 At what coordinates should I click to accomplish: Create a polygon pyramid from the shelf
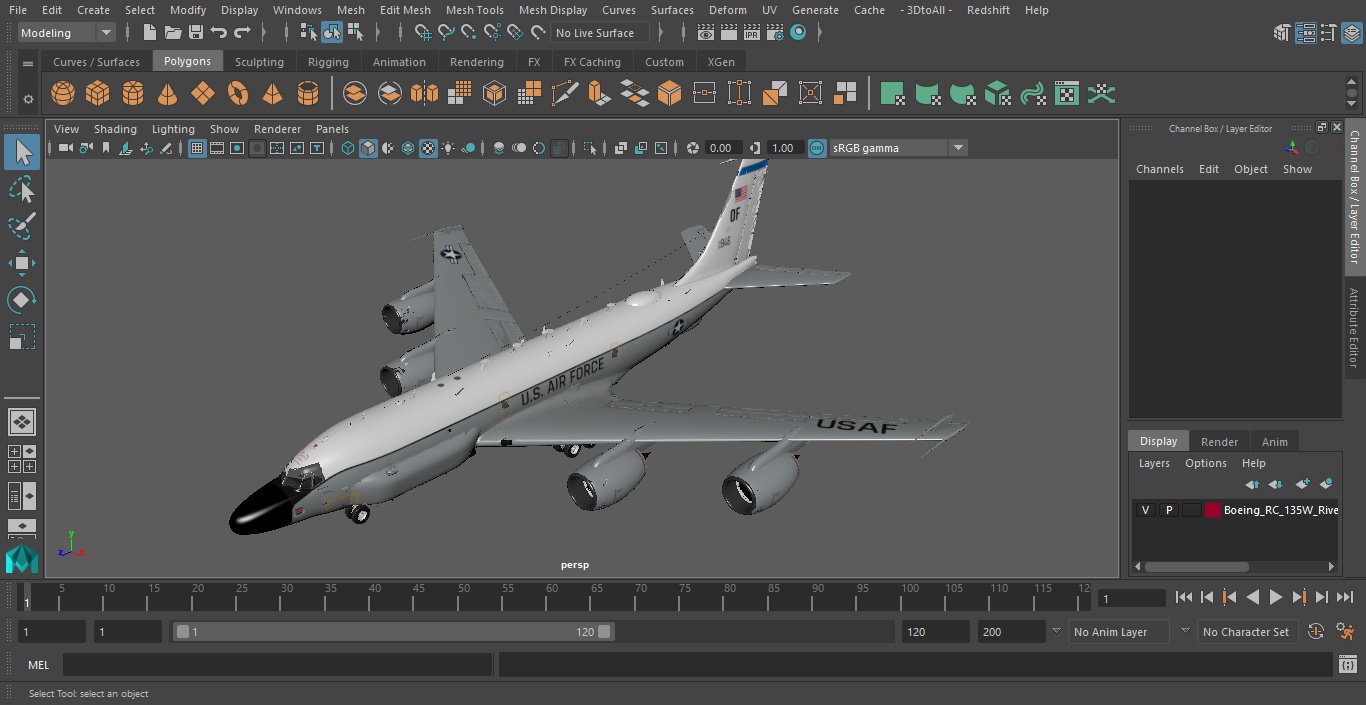click(272, 94)
